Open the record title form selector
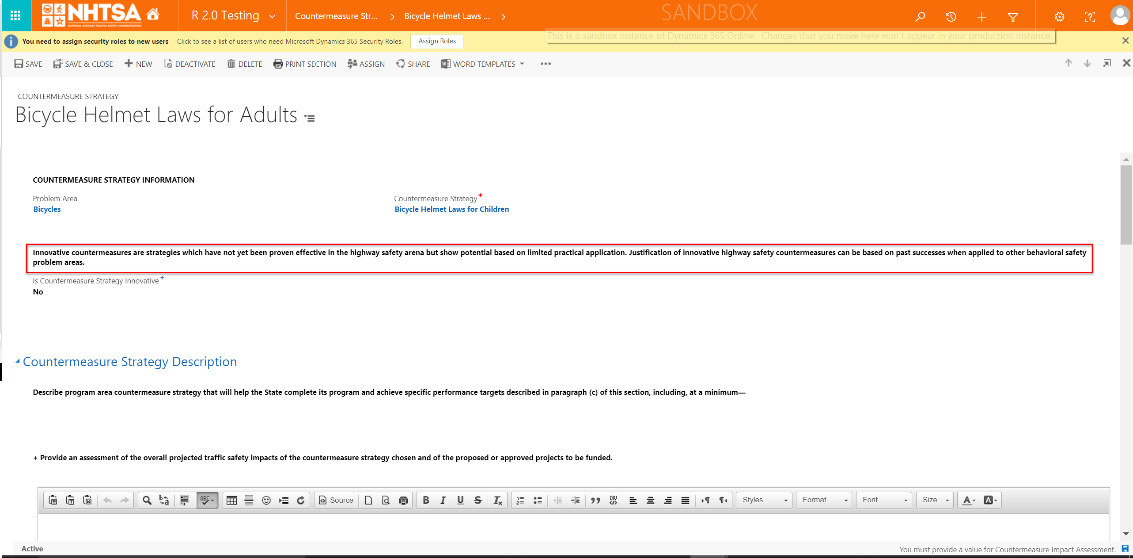This screenshot has width=1133, height=558. click(x=310, y=118)
